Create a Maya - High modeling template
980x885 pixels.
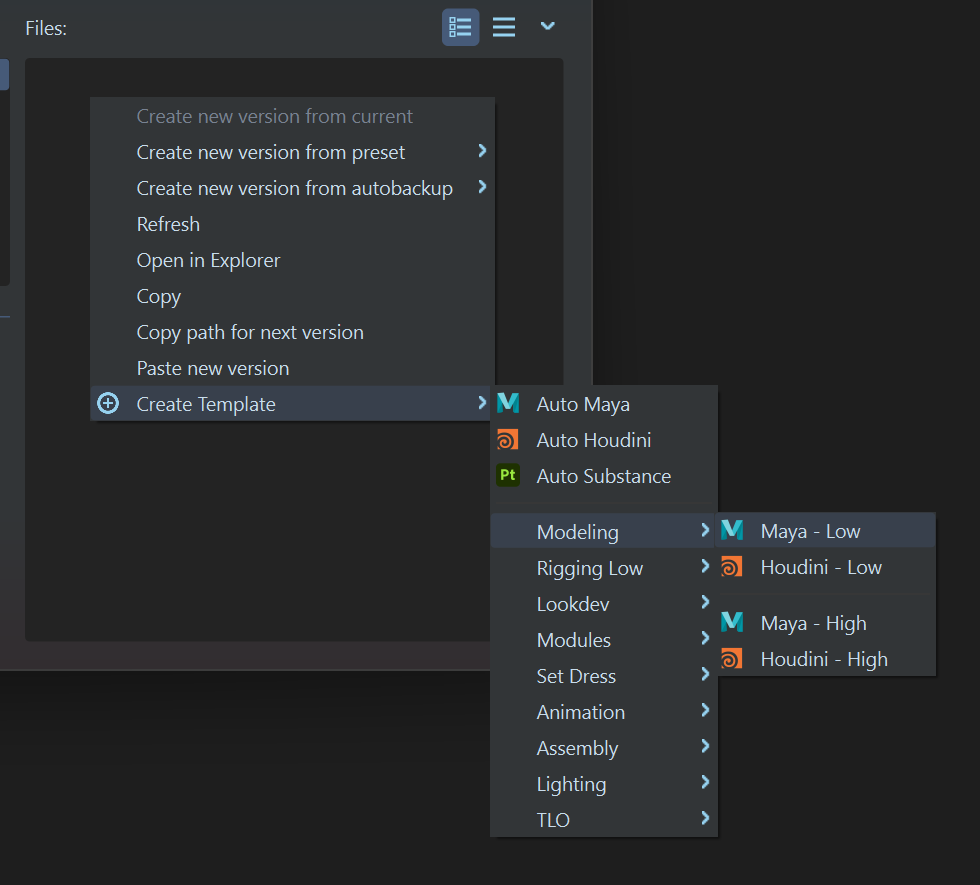(825, 622)
